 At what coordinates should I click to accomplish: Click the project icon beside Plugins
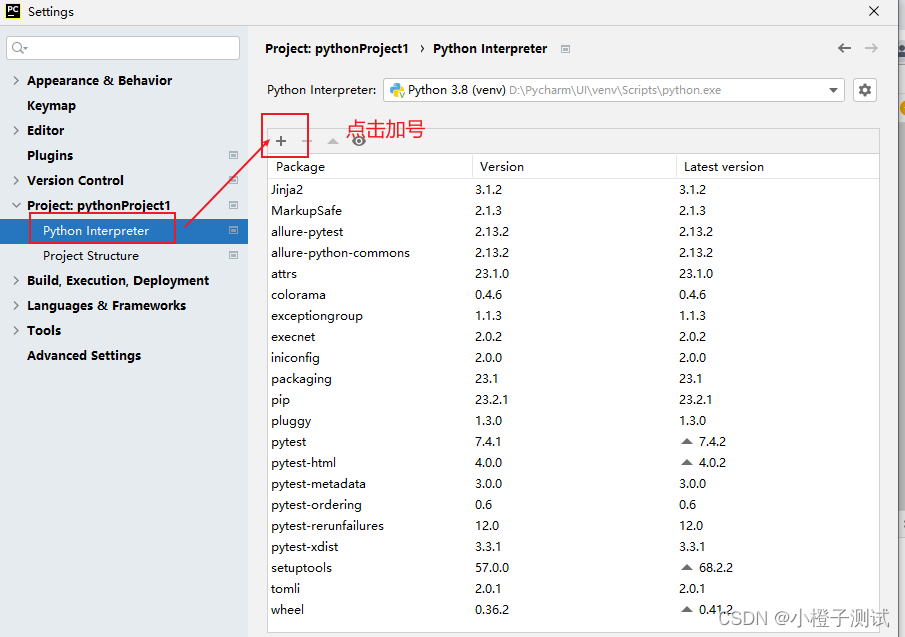tap(234, 155)
